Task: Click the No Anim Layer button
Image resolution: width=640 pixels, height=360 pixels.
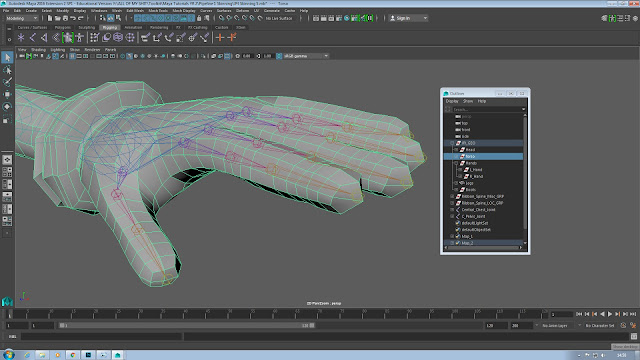Action: [557, 325]
